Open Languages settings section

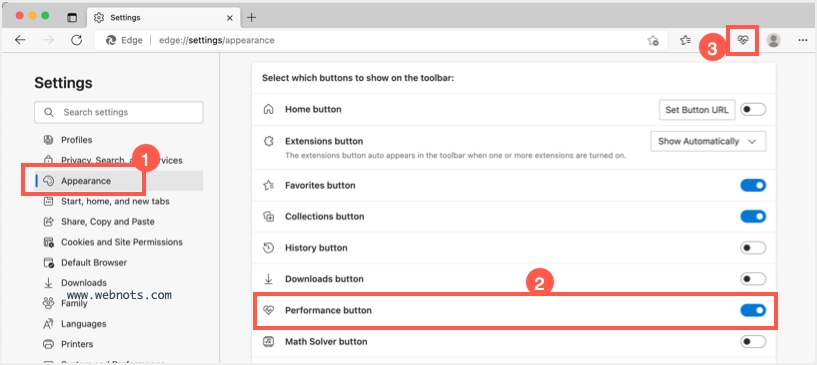pos(83,323)
